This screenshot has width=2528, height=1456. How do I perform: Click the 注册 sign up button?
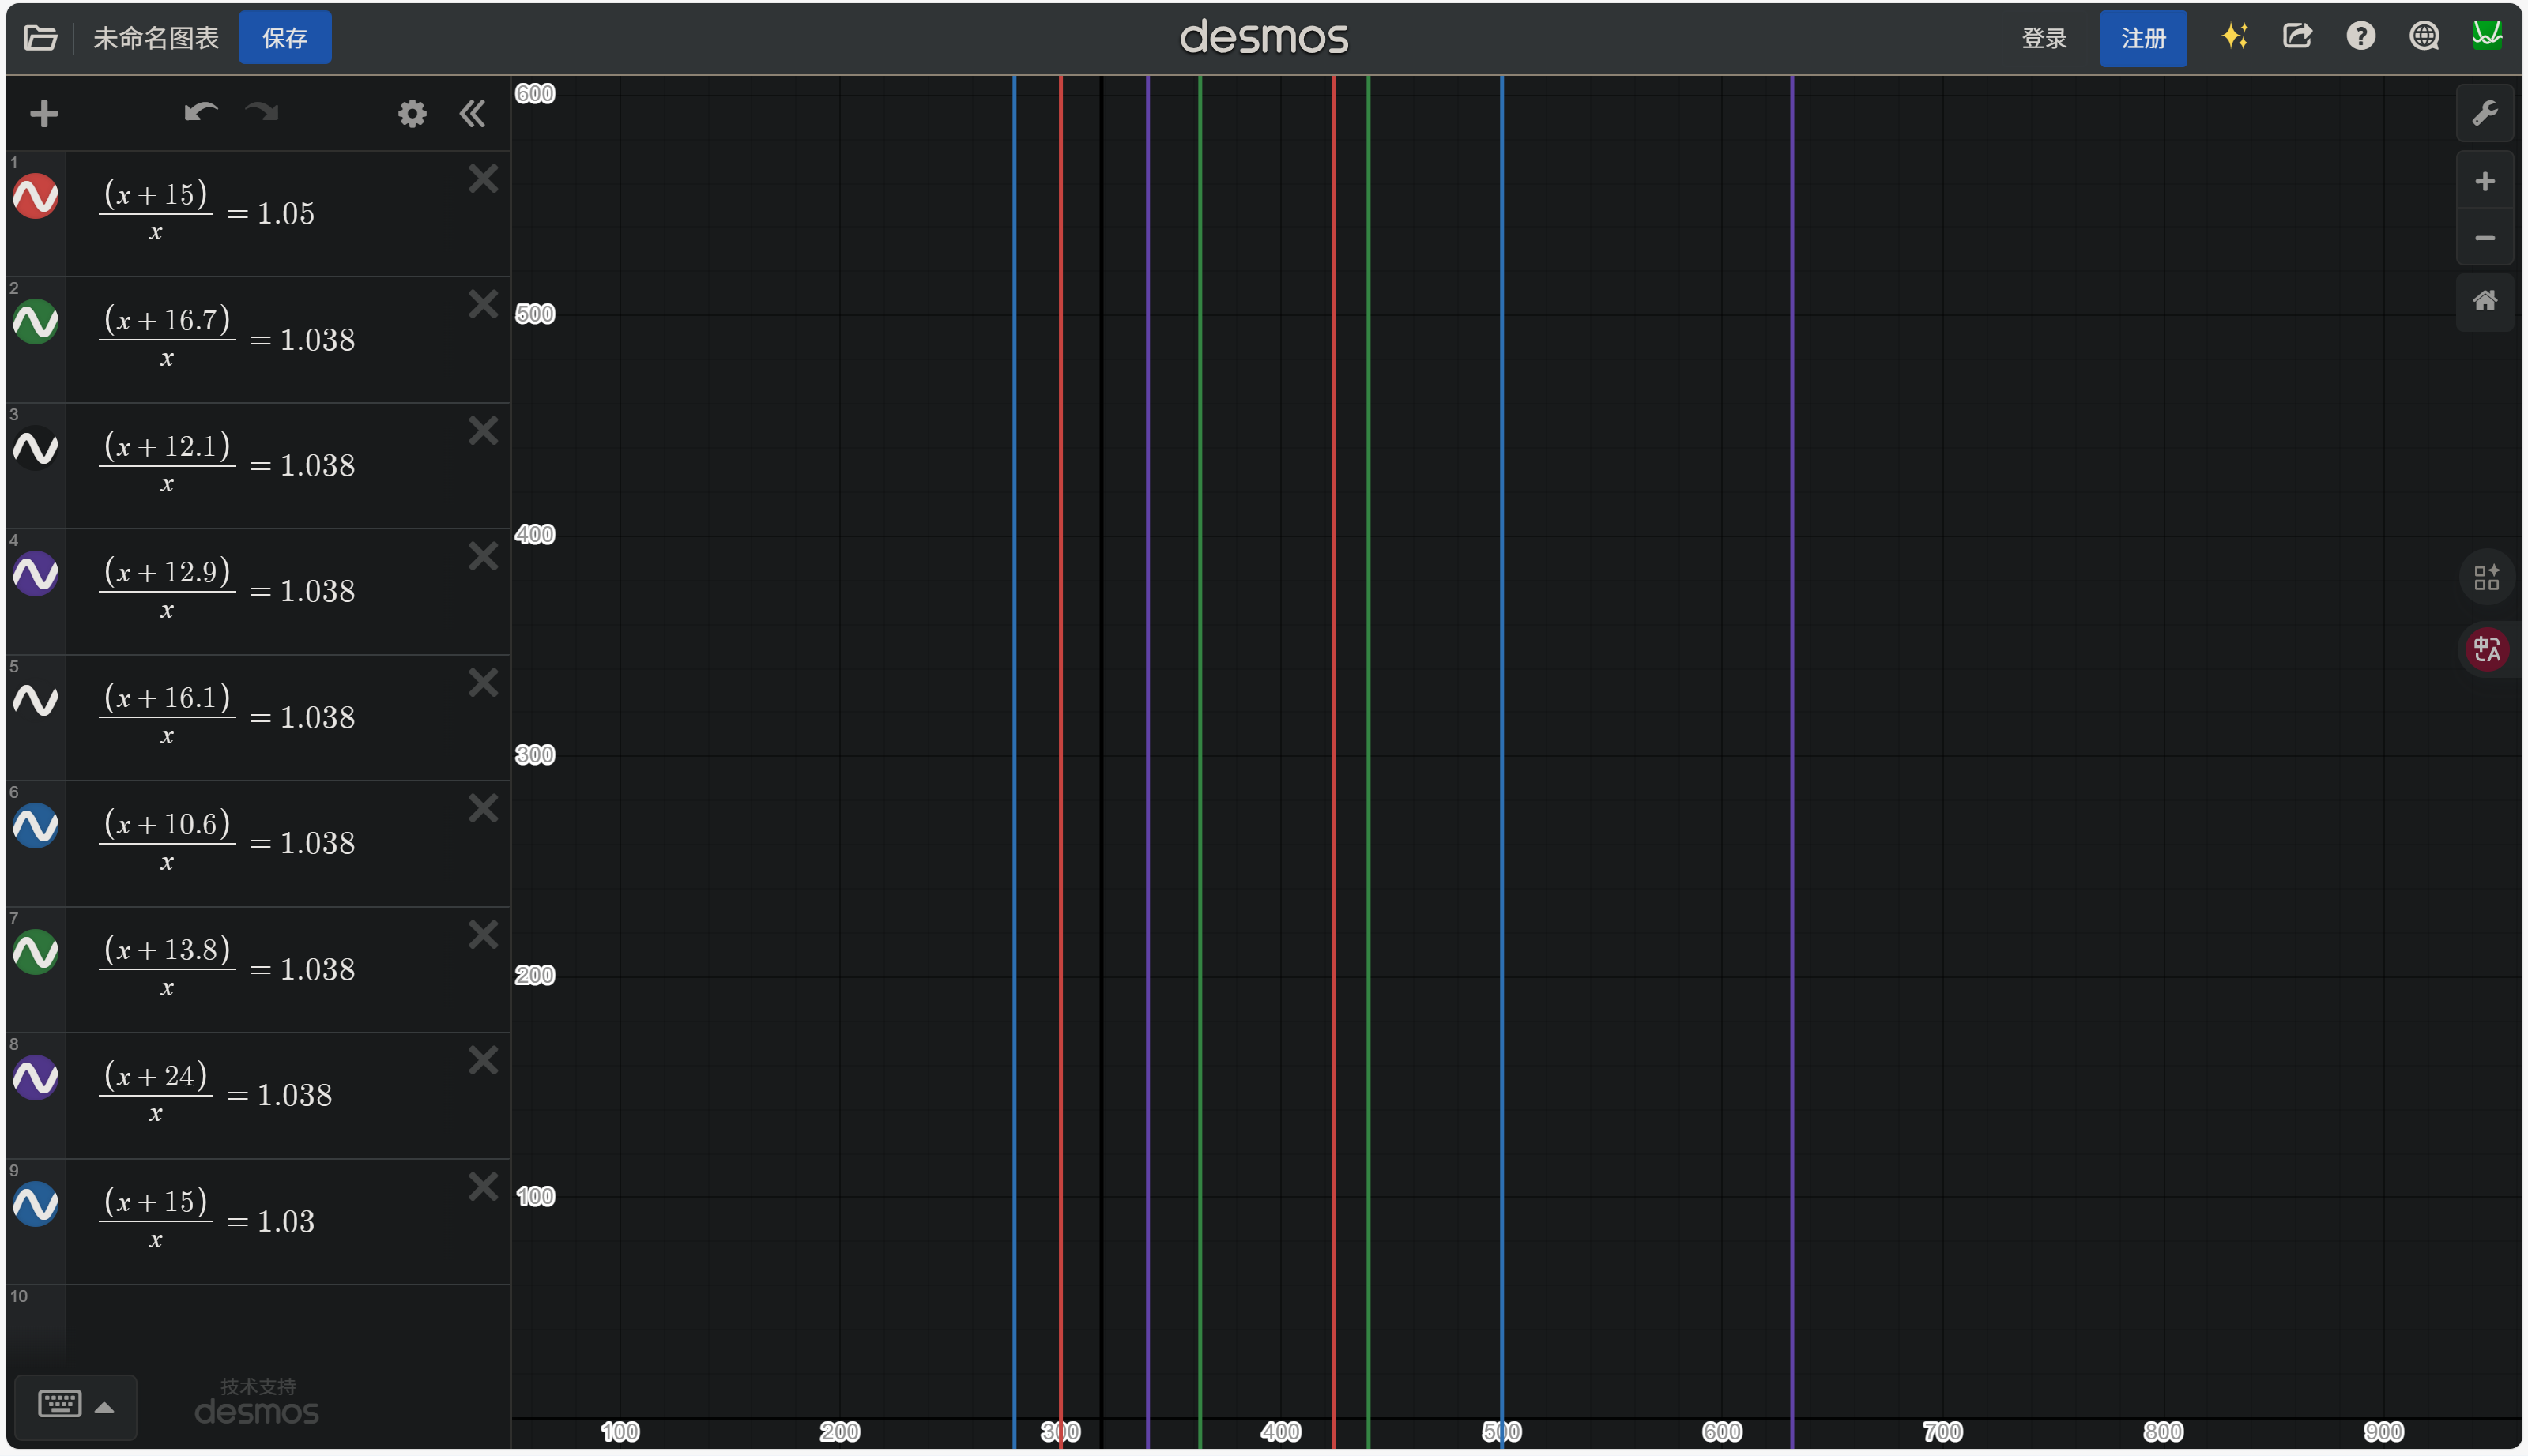2143,38
